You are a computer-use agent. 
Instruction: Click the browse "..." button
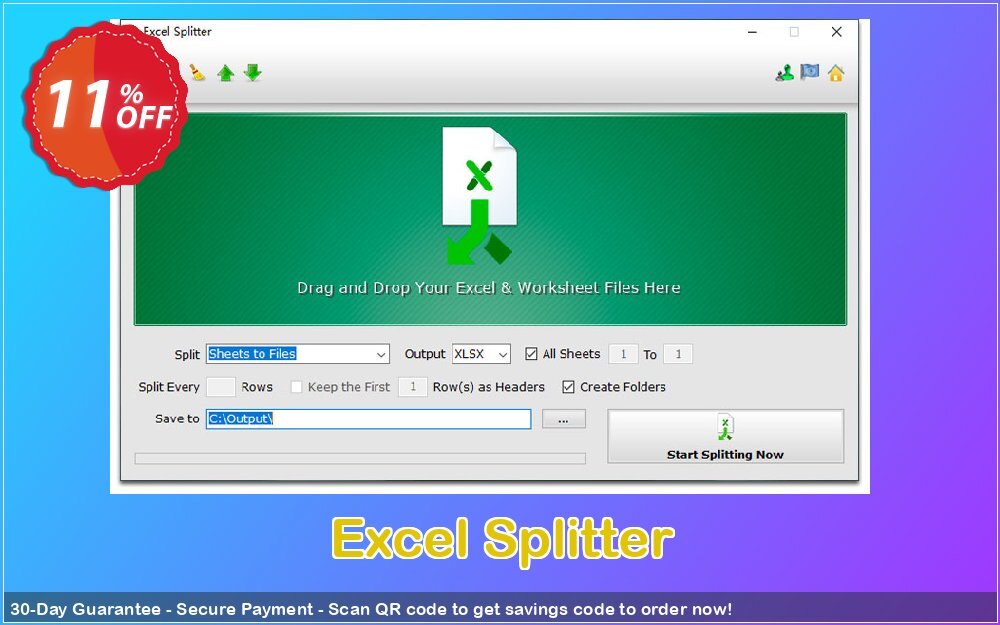[x=564, y=419]
